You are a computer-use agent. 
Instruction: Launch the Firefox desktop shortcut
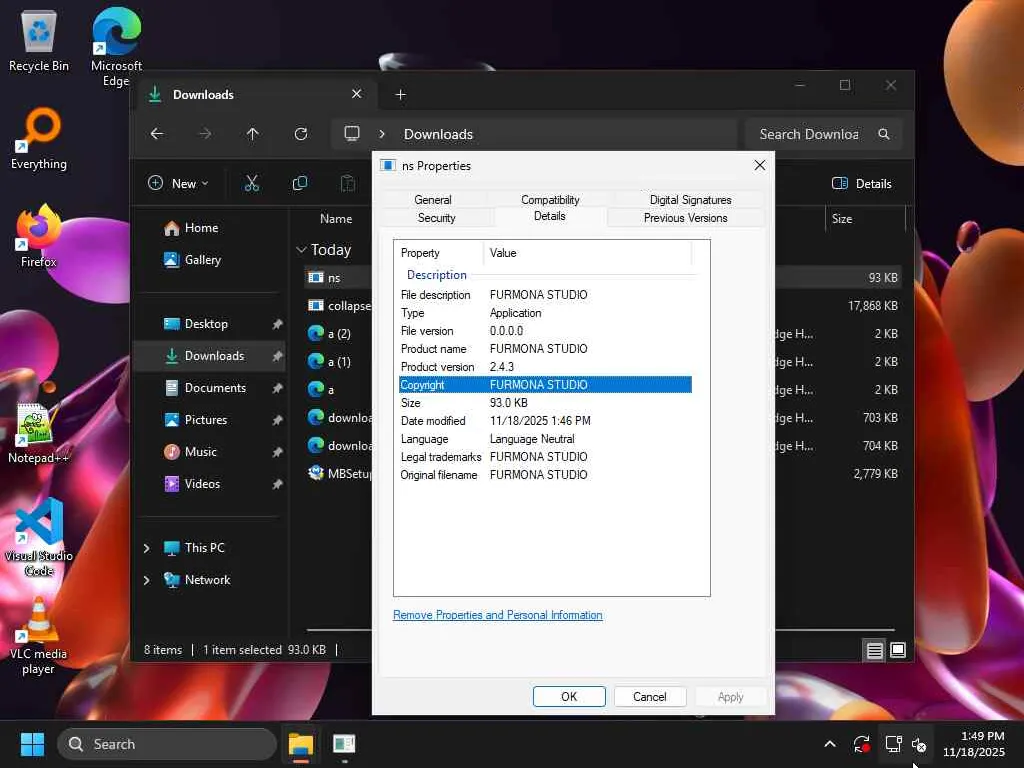(39, 236)
